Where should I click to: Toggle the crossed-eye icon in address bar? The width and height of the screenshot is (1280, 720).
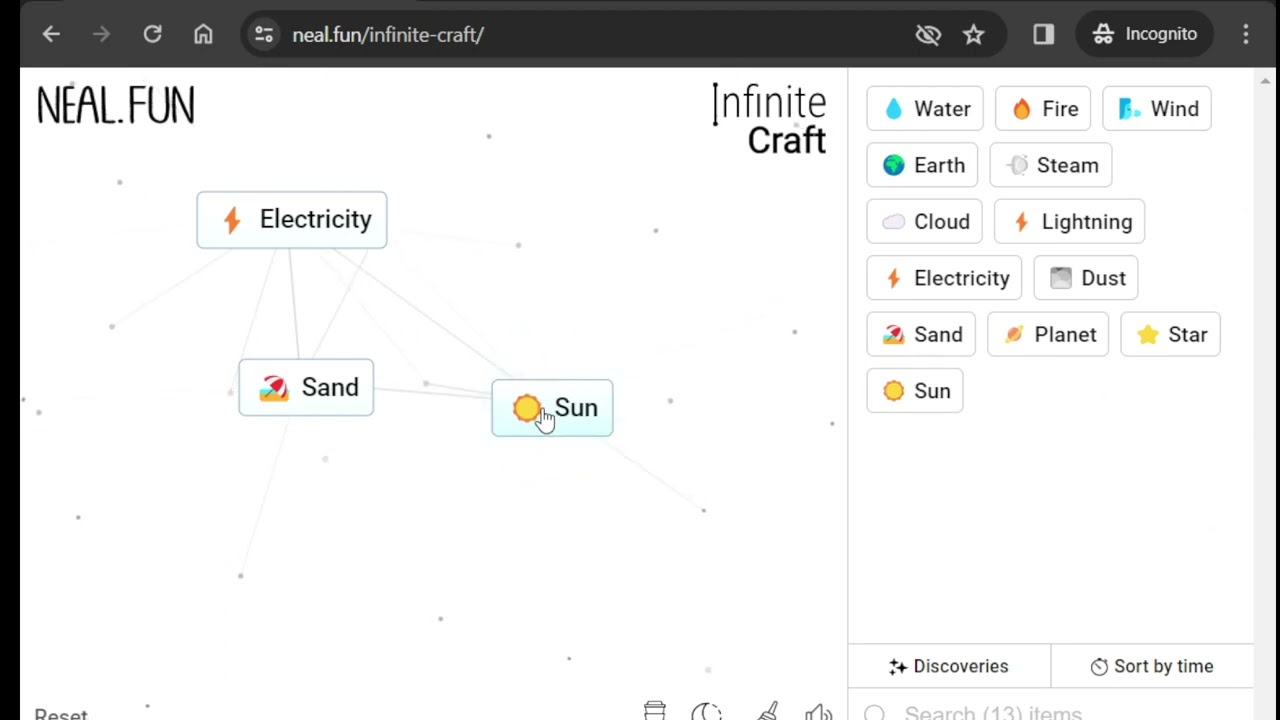click(x=928, y=34)
